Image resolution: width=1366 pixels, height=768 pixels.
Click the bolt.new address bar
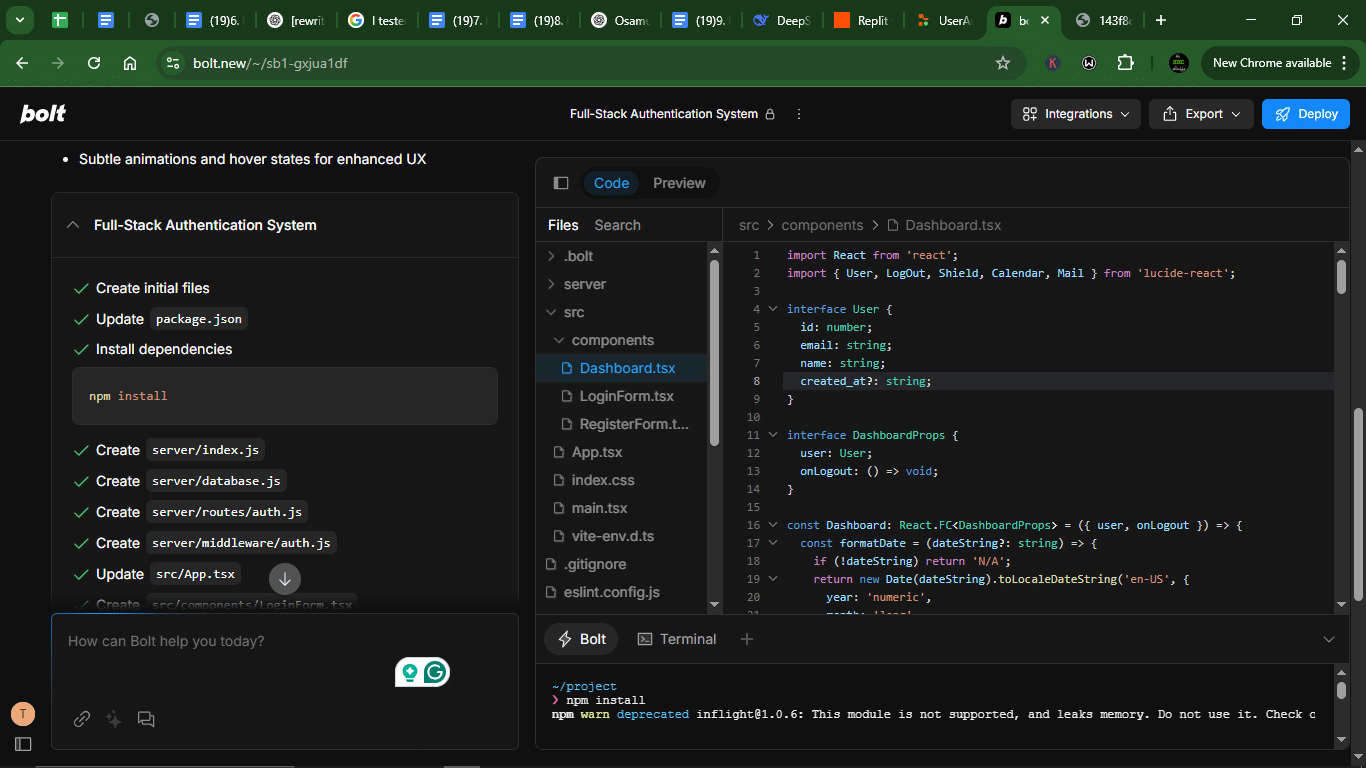coord(590,63)
